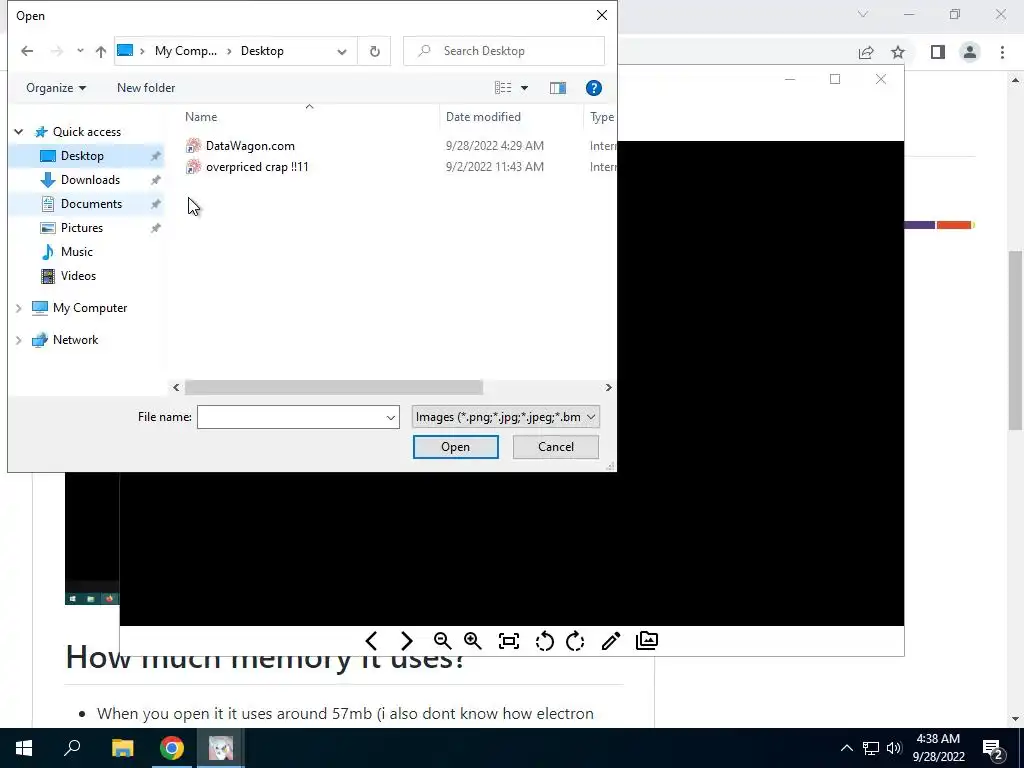Open taskbar search
The image size is (1024, 768).
72,748
